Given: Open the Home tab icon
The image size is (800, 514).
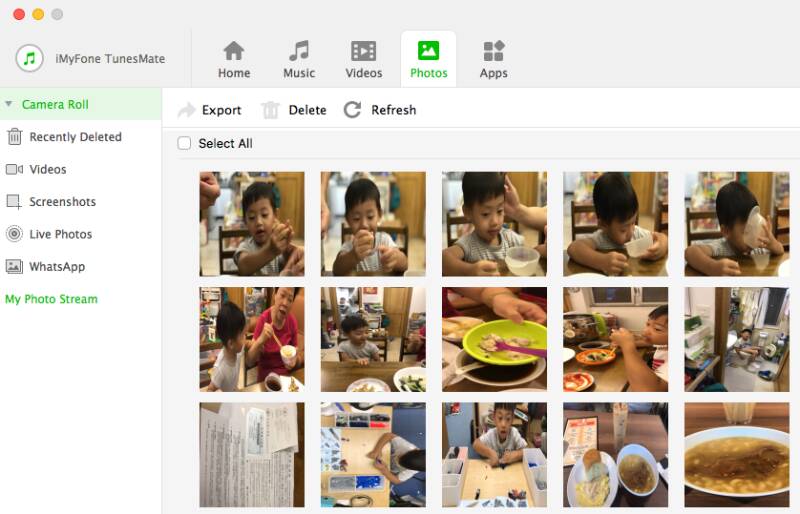Looking at the screenshot, I should pos(234,51).
